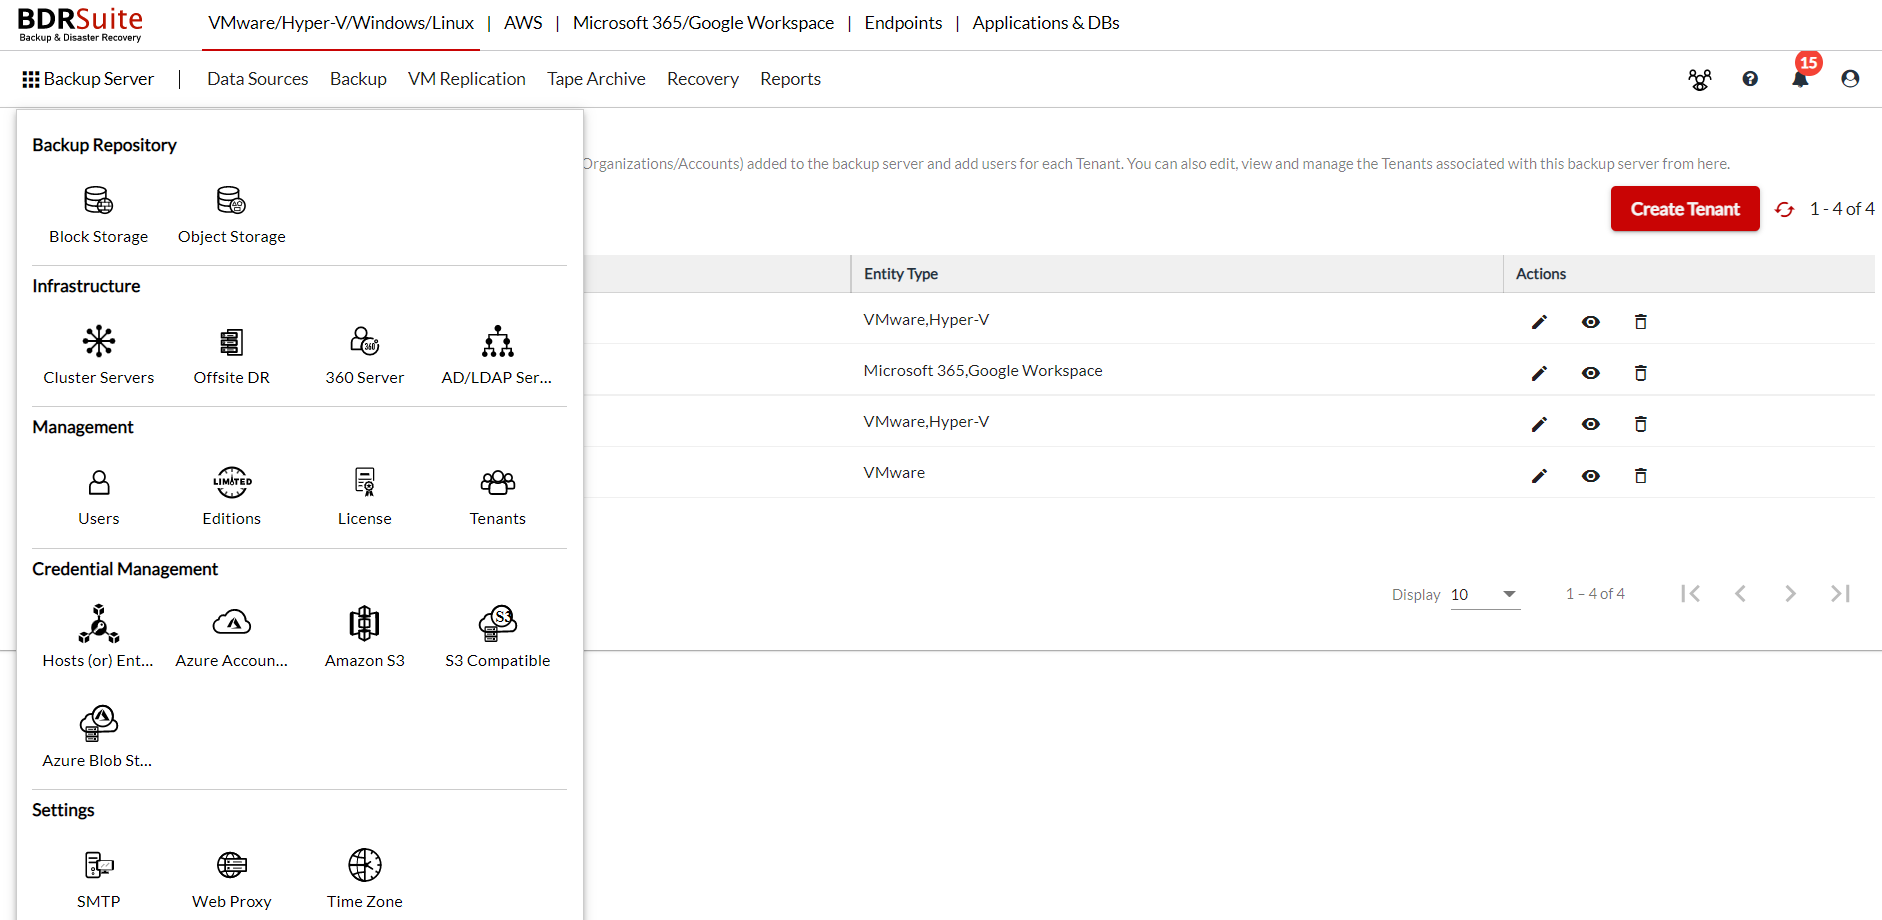Viewport: 1882px width, 920px height.
Task: Switch to VMware/Hyper-V/Windows/Linux tab
Action: [x=341, y=23]
